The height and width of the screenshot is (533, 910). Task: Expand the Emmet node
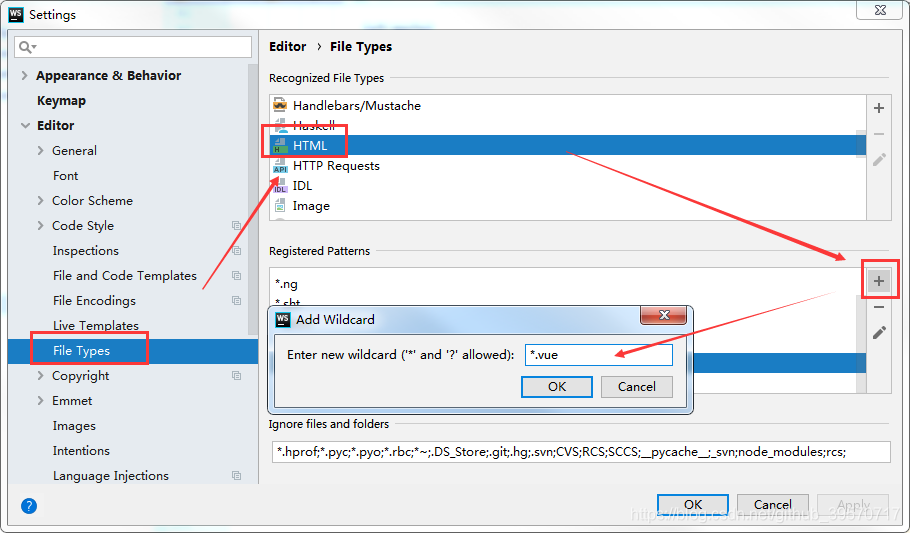point(40,401)
